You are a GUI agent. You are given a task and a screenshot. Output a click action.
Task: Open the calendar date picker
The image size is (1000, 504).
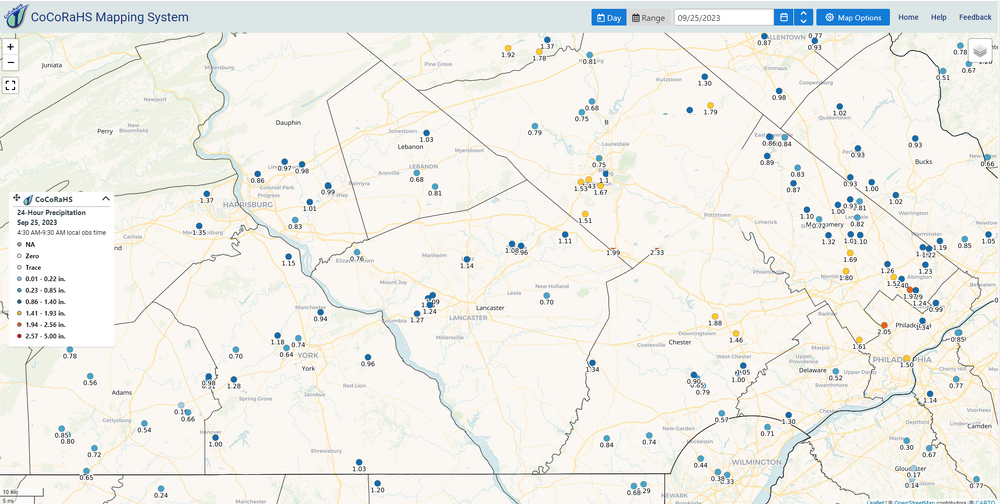click(x=784, y=18)
